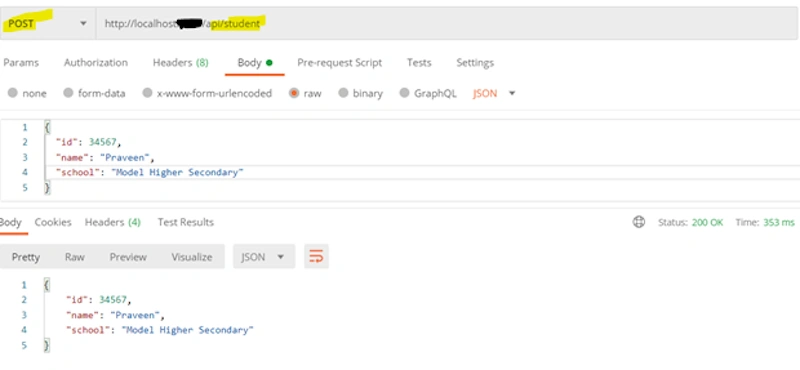Select GraphQL body type
This screenshot has width=800, height=370.
point(428,93)
